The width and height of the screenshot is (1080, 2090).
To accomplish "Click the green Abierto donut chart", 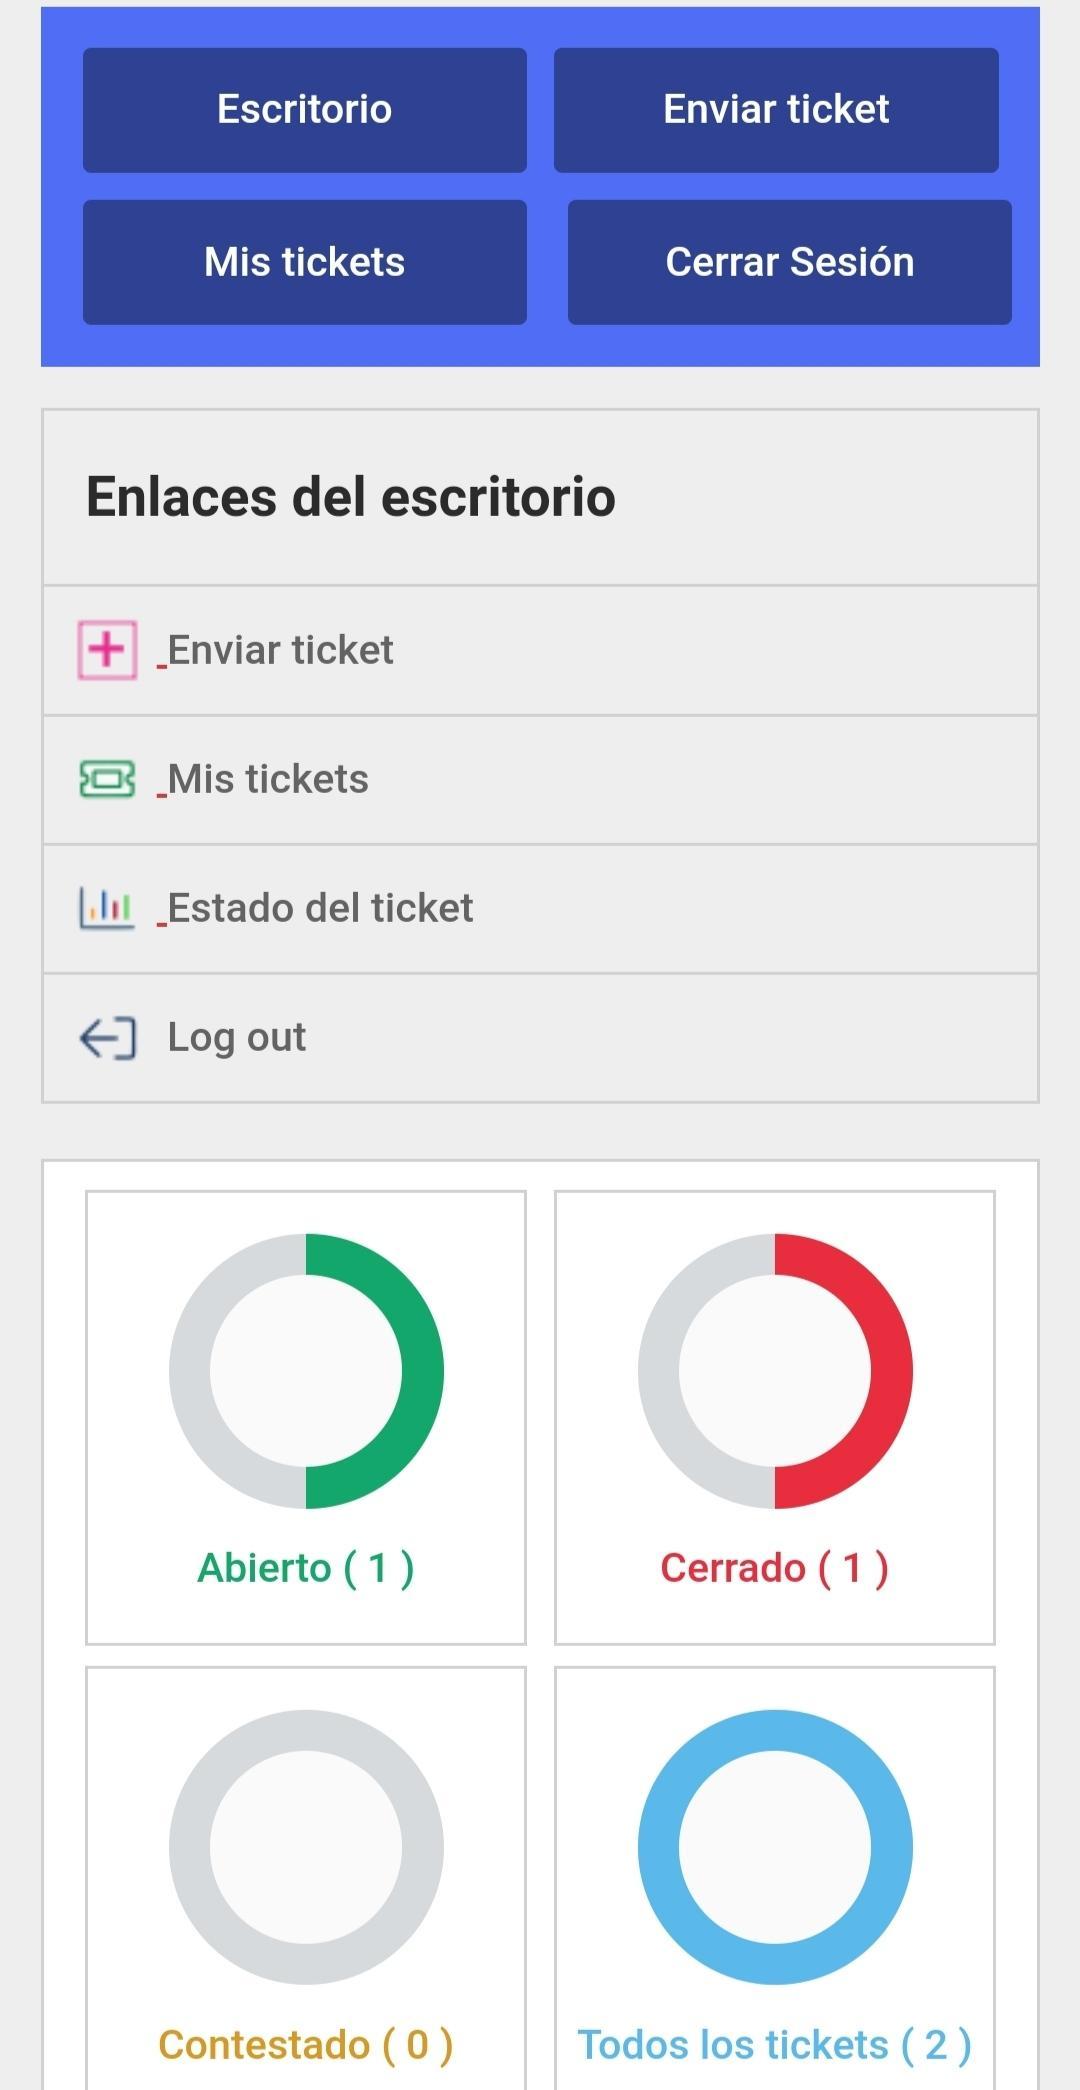I will click(x=306, y=1371).
